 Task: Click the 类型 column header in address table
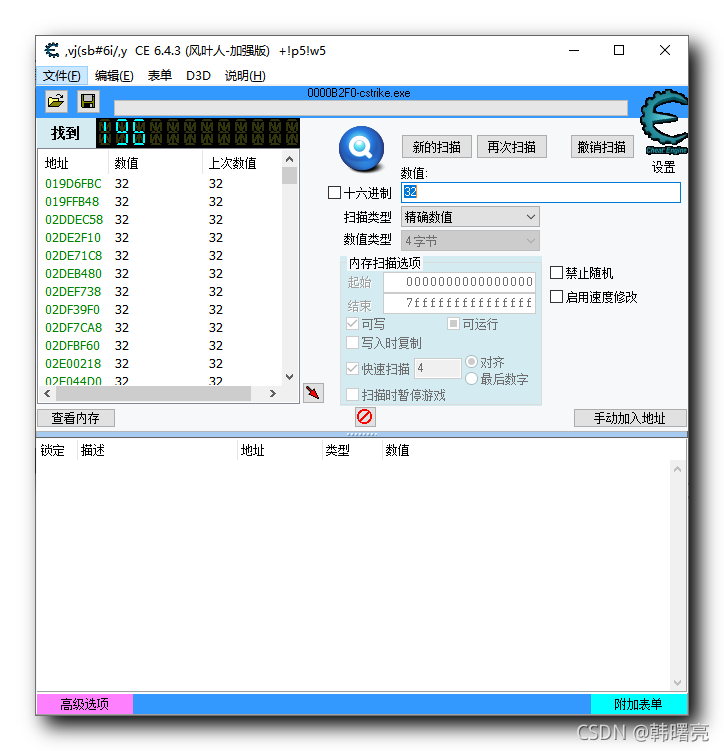click(x=352, y=450)
